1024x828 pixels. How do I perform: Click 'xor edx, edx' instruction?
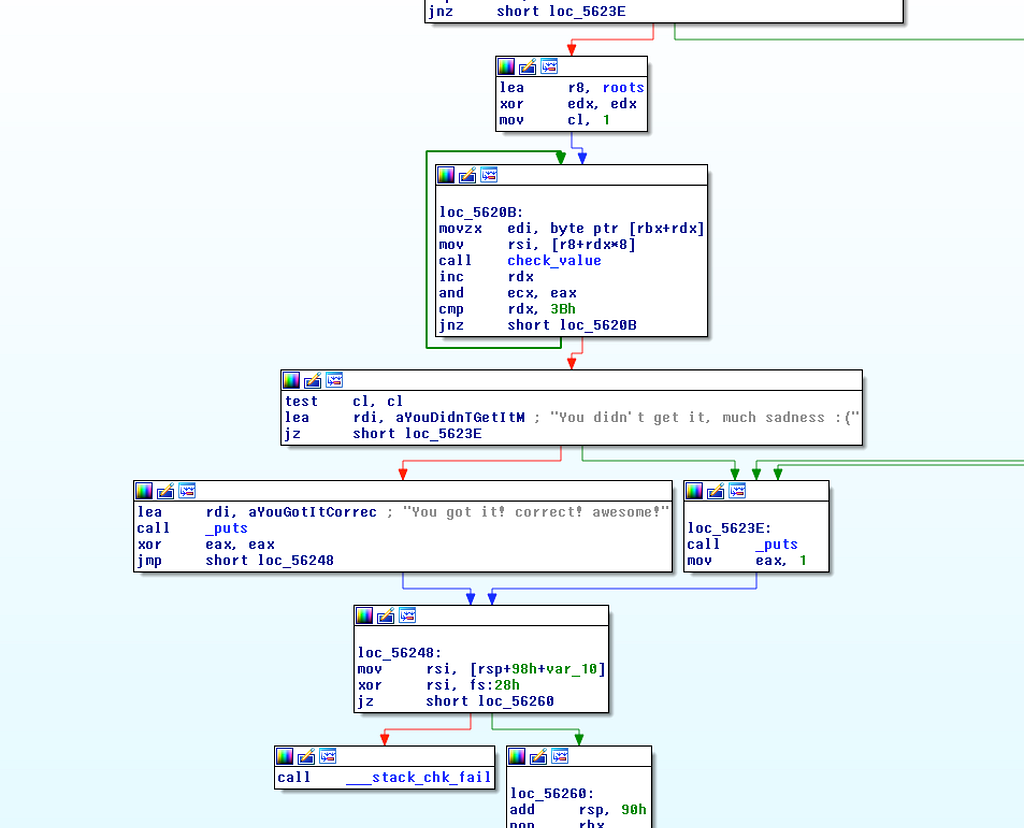pos(568,104)
